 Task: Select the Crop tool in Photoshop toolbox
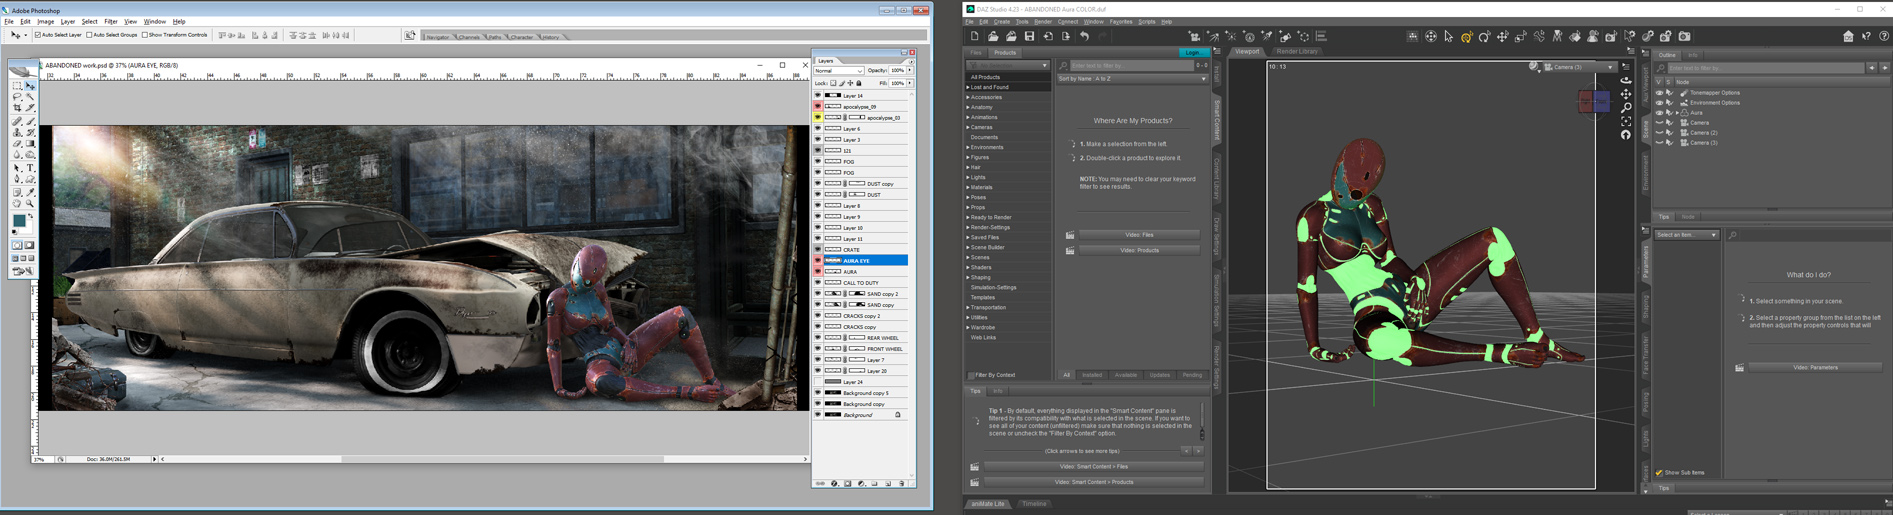point(17,108)
